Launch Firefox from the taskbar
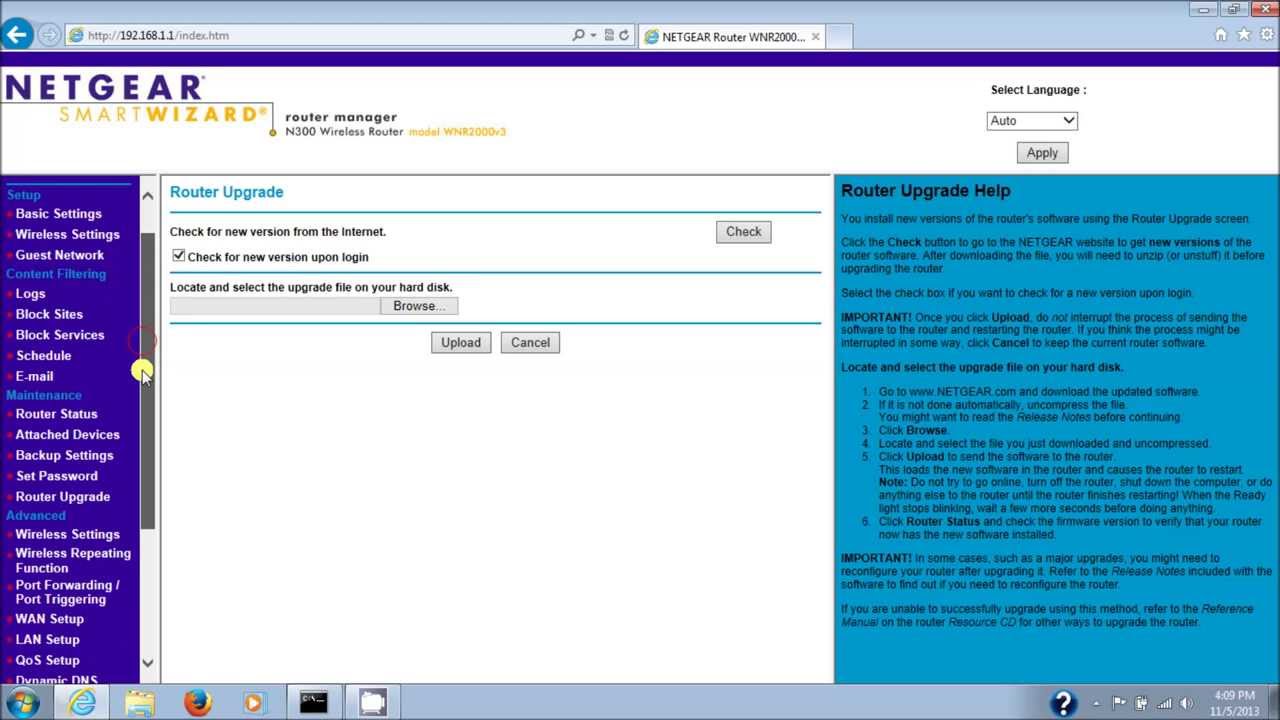 coord(197,702)
